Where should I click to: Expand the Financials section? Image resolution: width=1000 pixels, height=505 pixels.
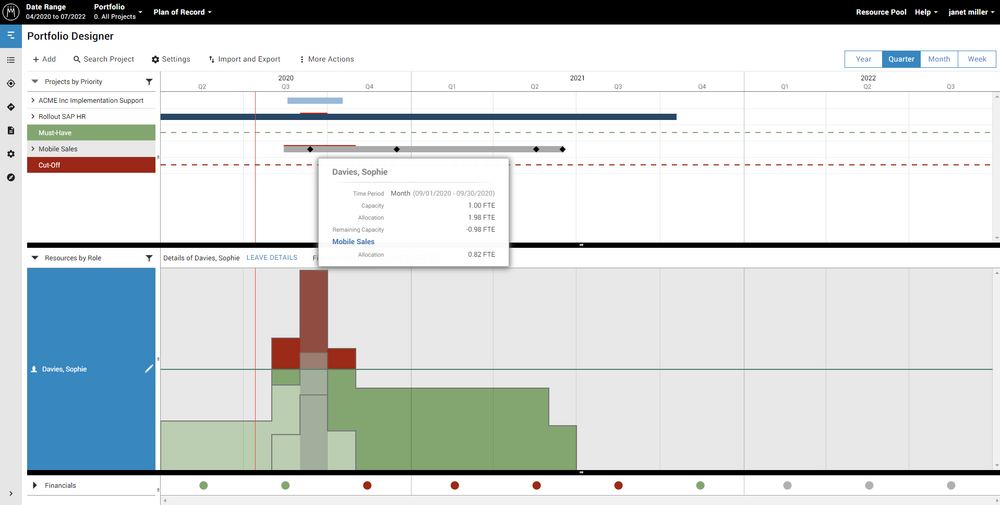click(34, 486)
